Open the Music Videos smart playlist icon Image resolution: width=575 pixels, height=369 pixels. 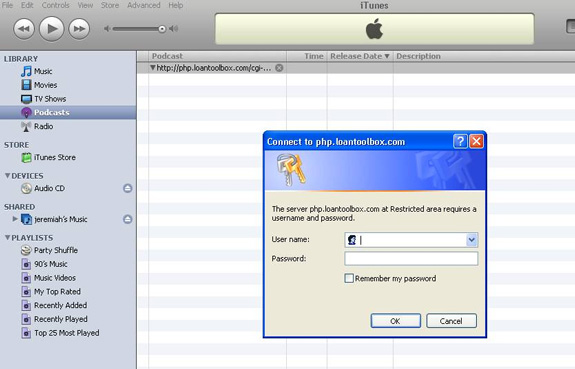point(26,278)
